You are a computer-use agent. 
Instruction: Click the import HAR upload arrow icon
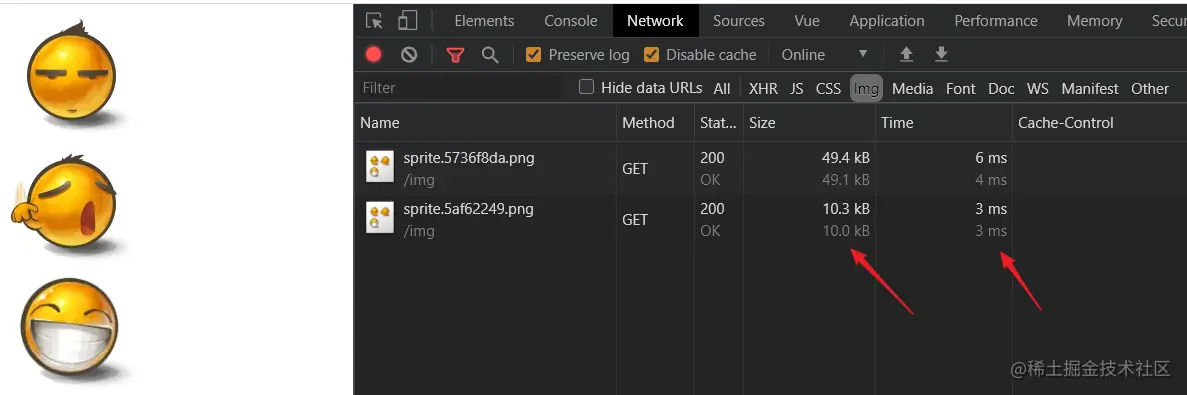click(906, 54)
